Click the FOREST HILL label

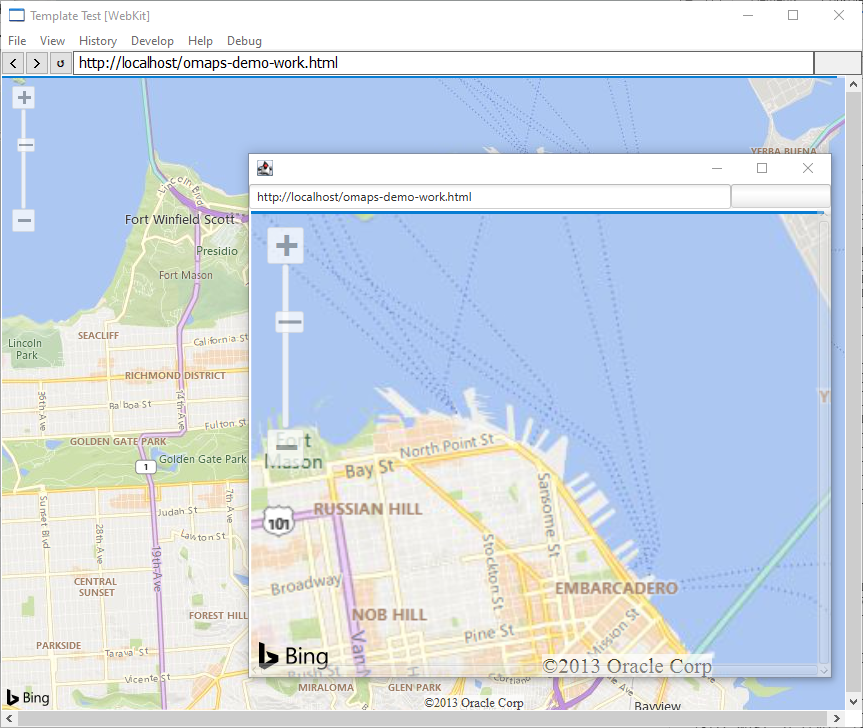218,616
